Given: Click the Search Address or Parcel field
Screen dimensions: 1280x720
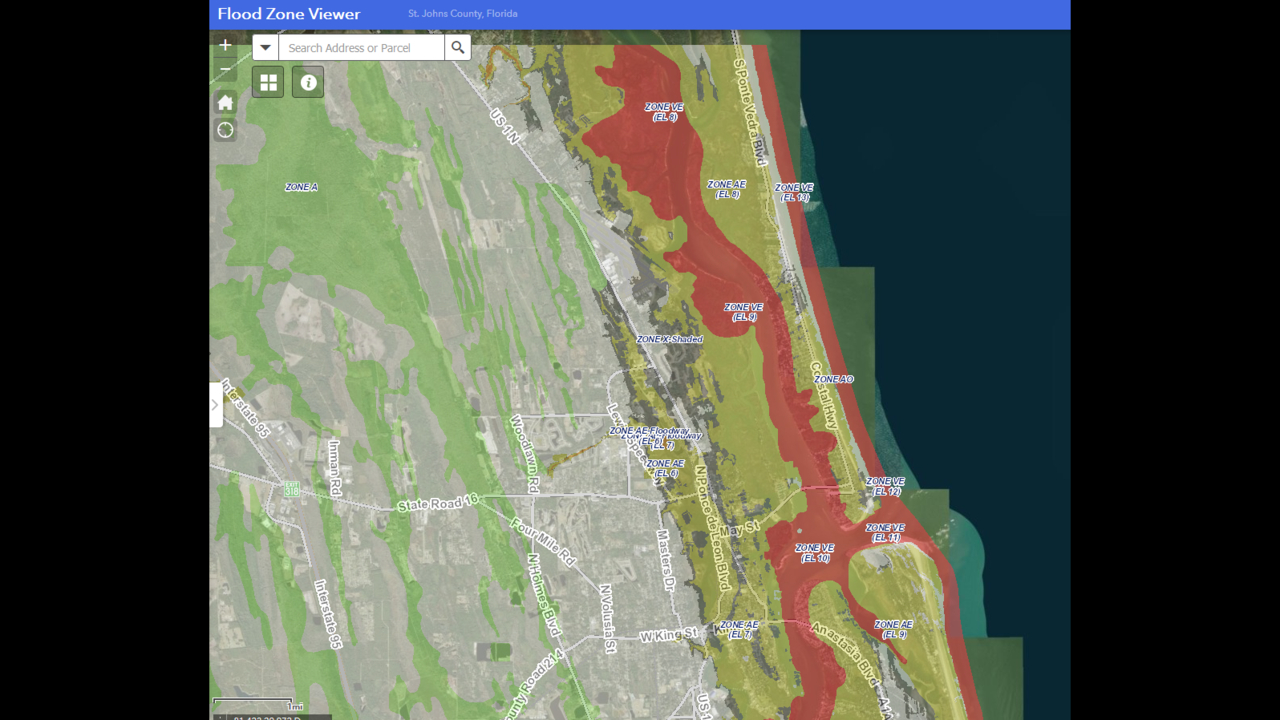Looking at the screenshot, I should pos(361,47).
